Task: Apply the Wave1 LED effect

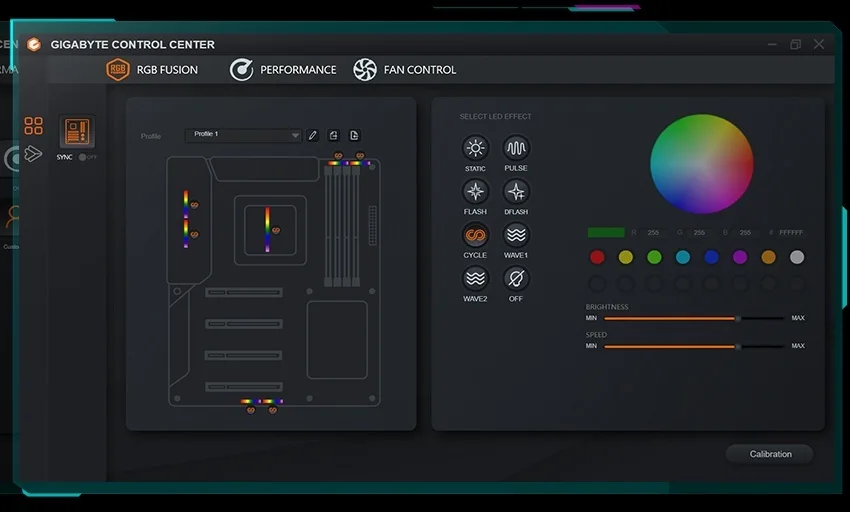Action: 515,236
